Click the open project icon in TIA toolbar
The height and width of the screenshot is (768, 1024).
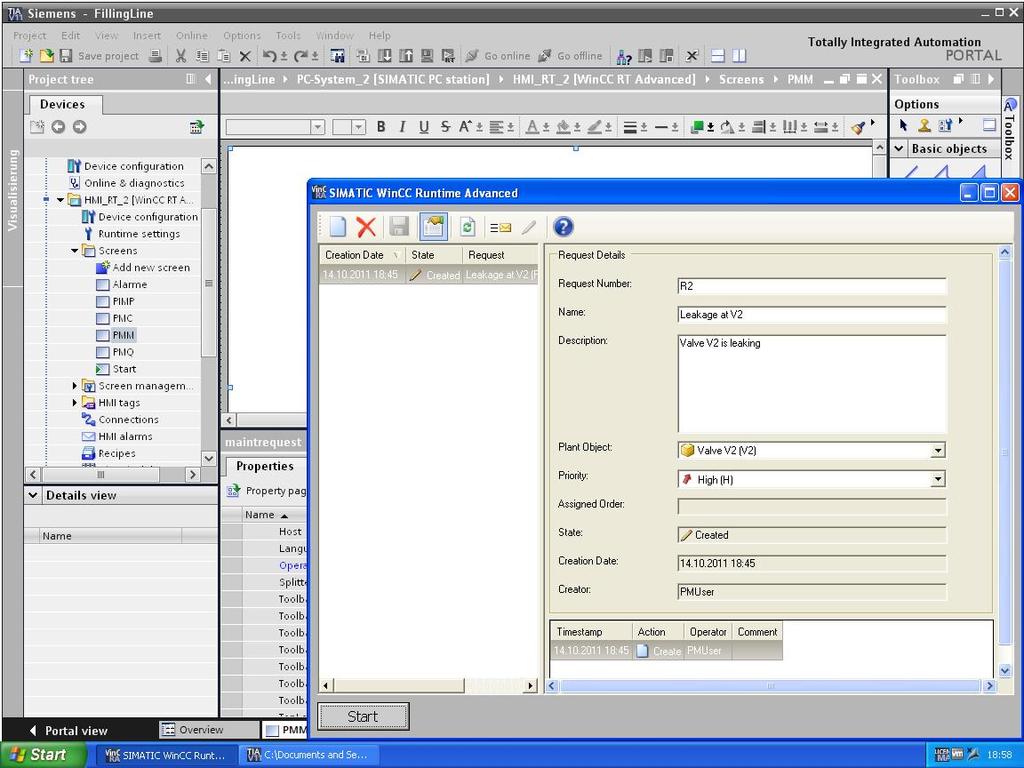click(46, 56)
